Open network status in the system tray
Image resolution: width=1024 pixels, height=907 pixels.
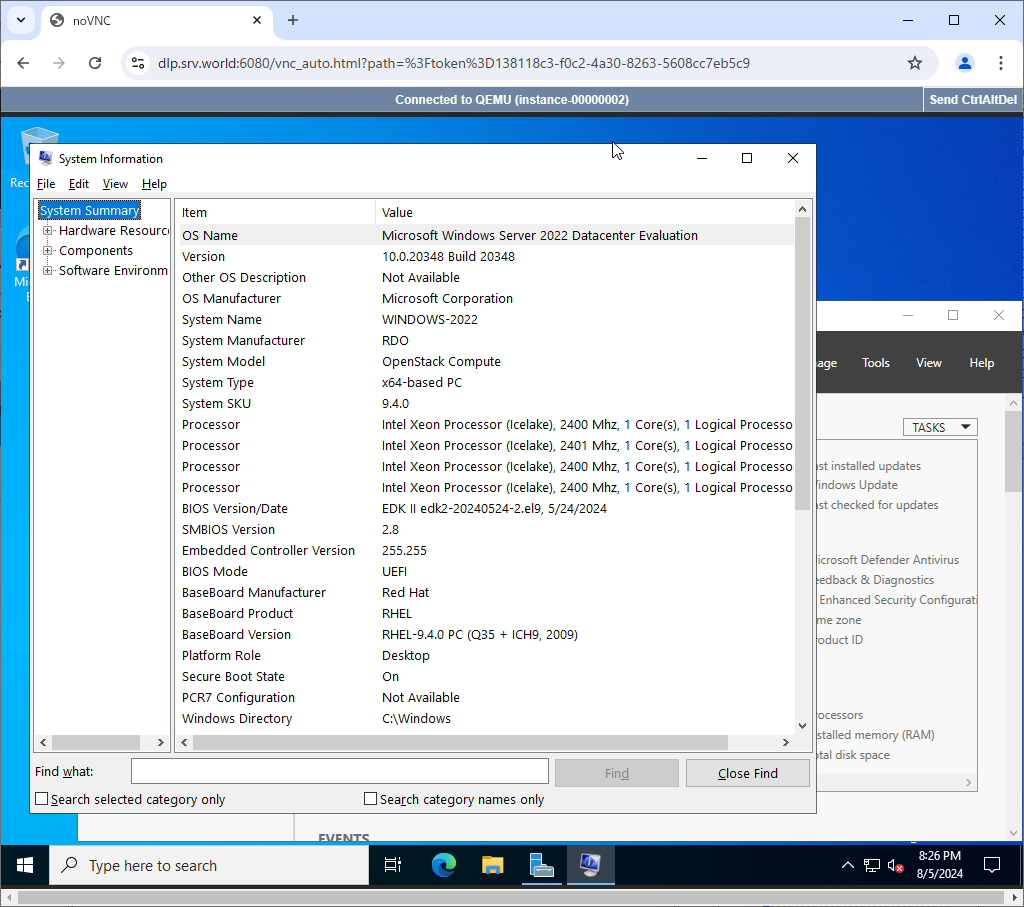871,866
